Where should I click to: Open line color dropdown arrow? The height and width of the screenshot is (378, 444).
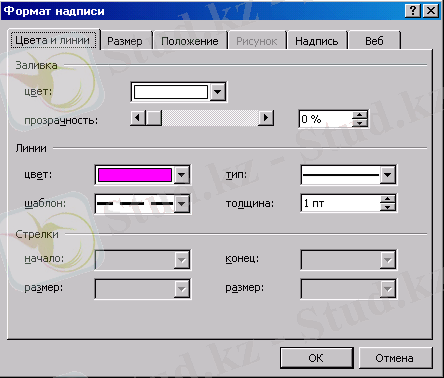coord(182,174)
